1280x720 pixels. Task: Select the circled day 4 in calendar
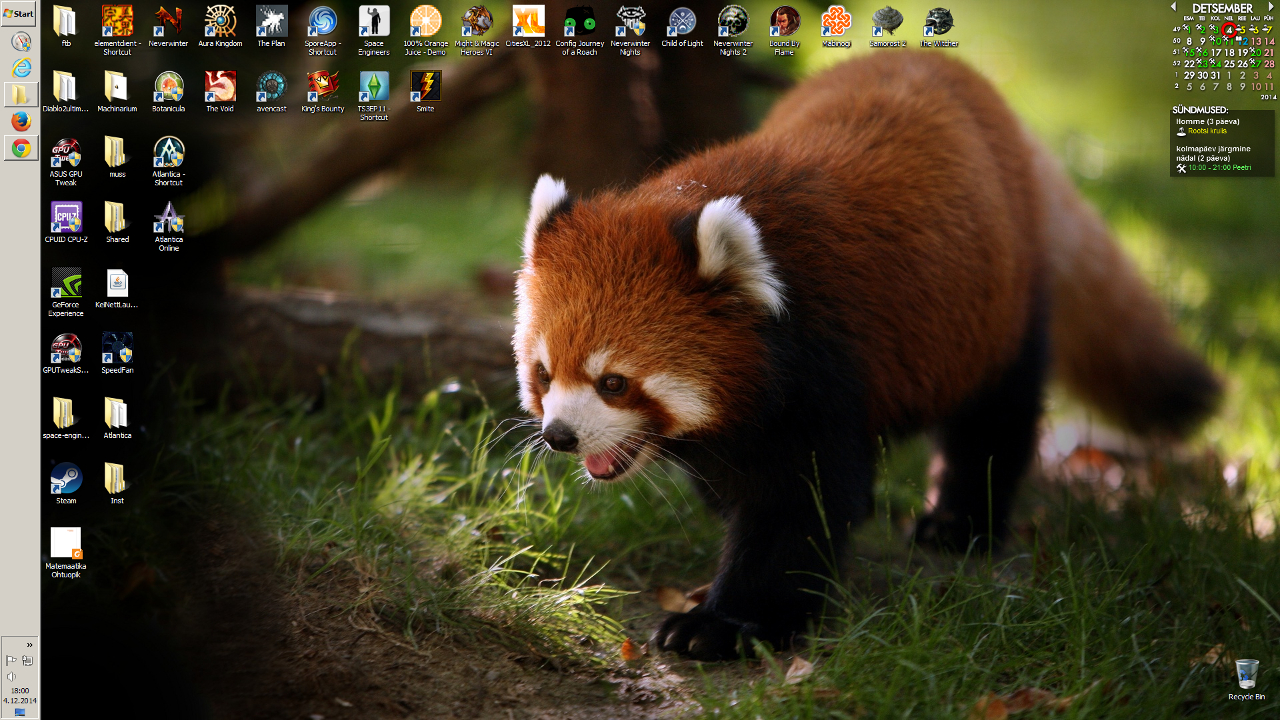tap(1229, 29)
